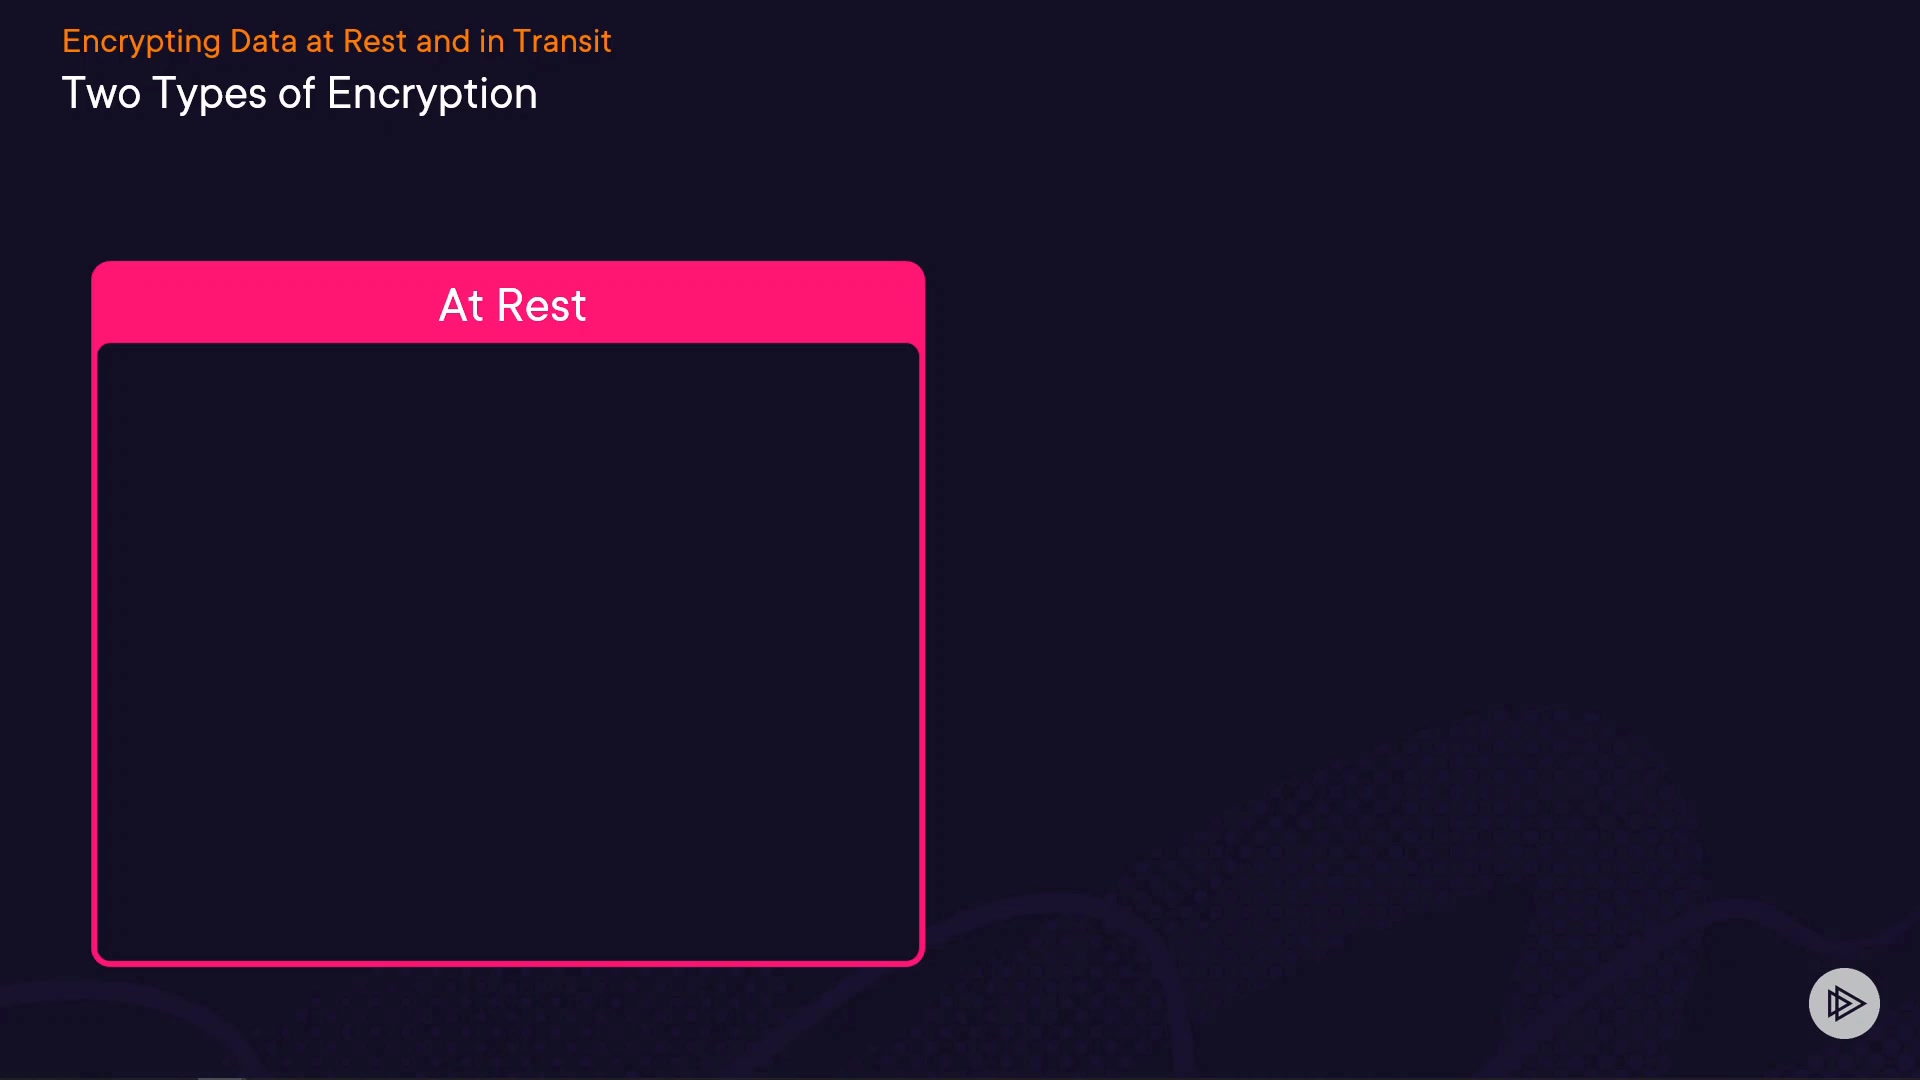
Task: Select the orange "Encrypting Data at Rest and in Transit" subtitle
Action: point(336,41)
